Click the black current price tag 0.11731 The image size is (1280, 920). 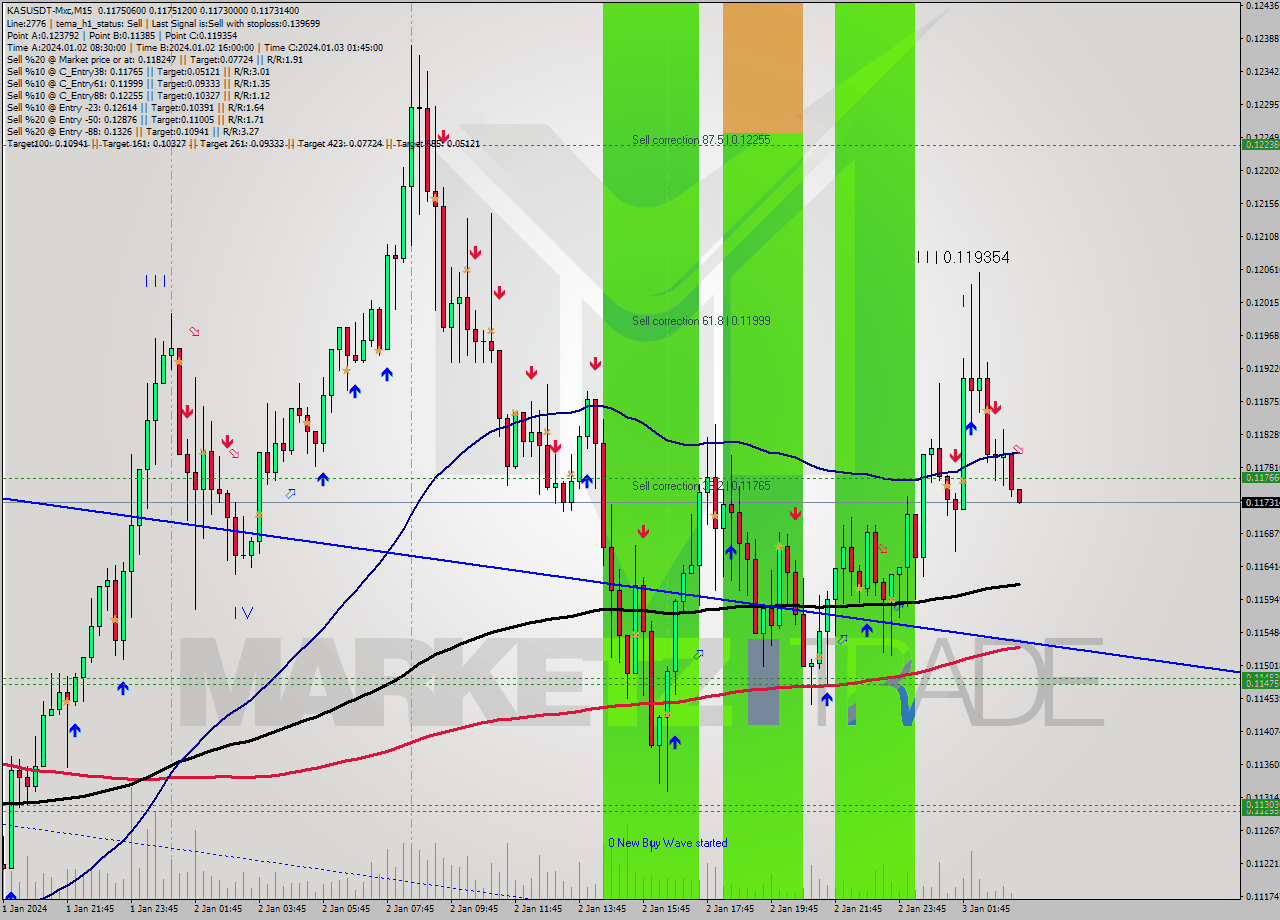[x=1260, y=502]
